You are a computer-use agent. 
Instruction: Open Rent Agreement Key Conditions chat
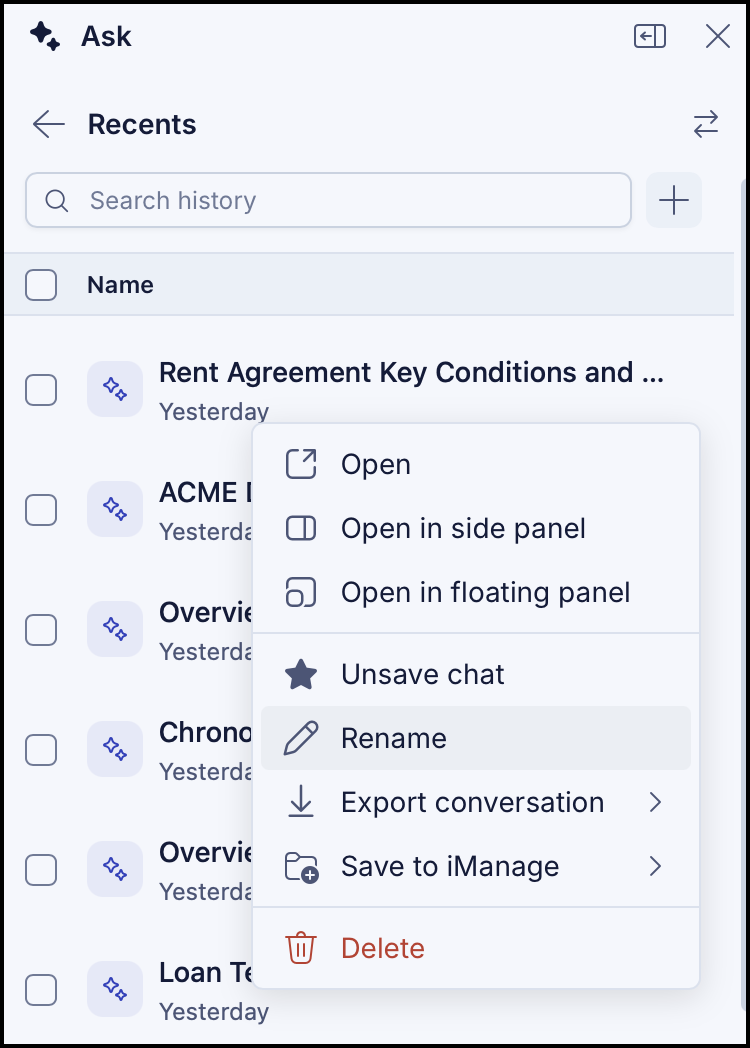click(411, 372)
